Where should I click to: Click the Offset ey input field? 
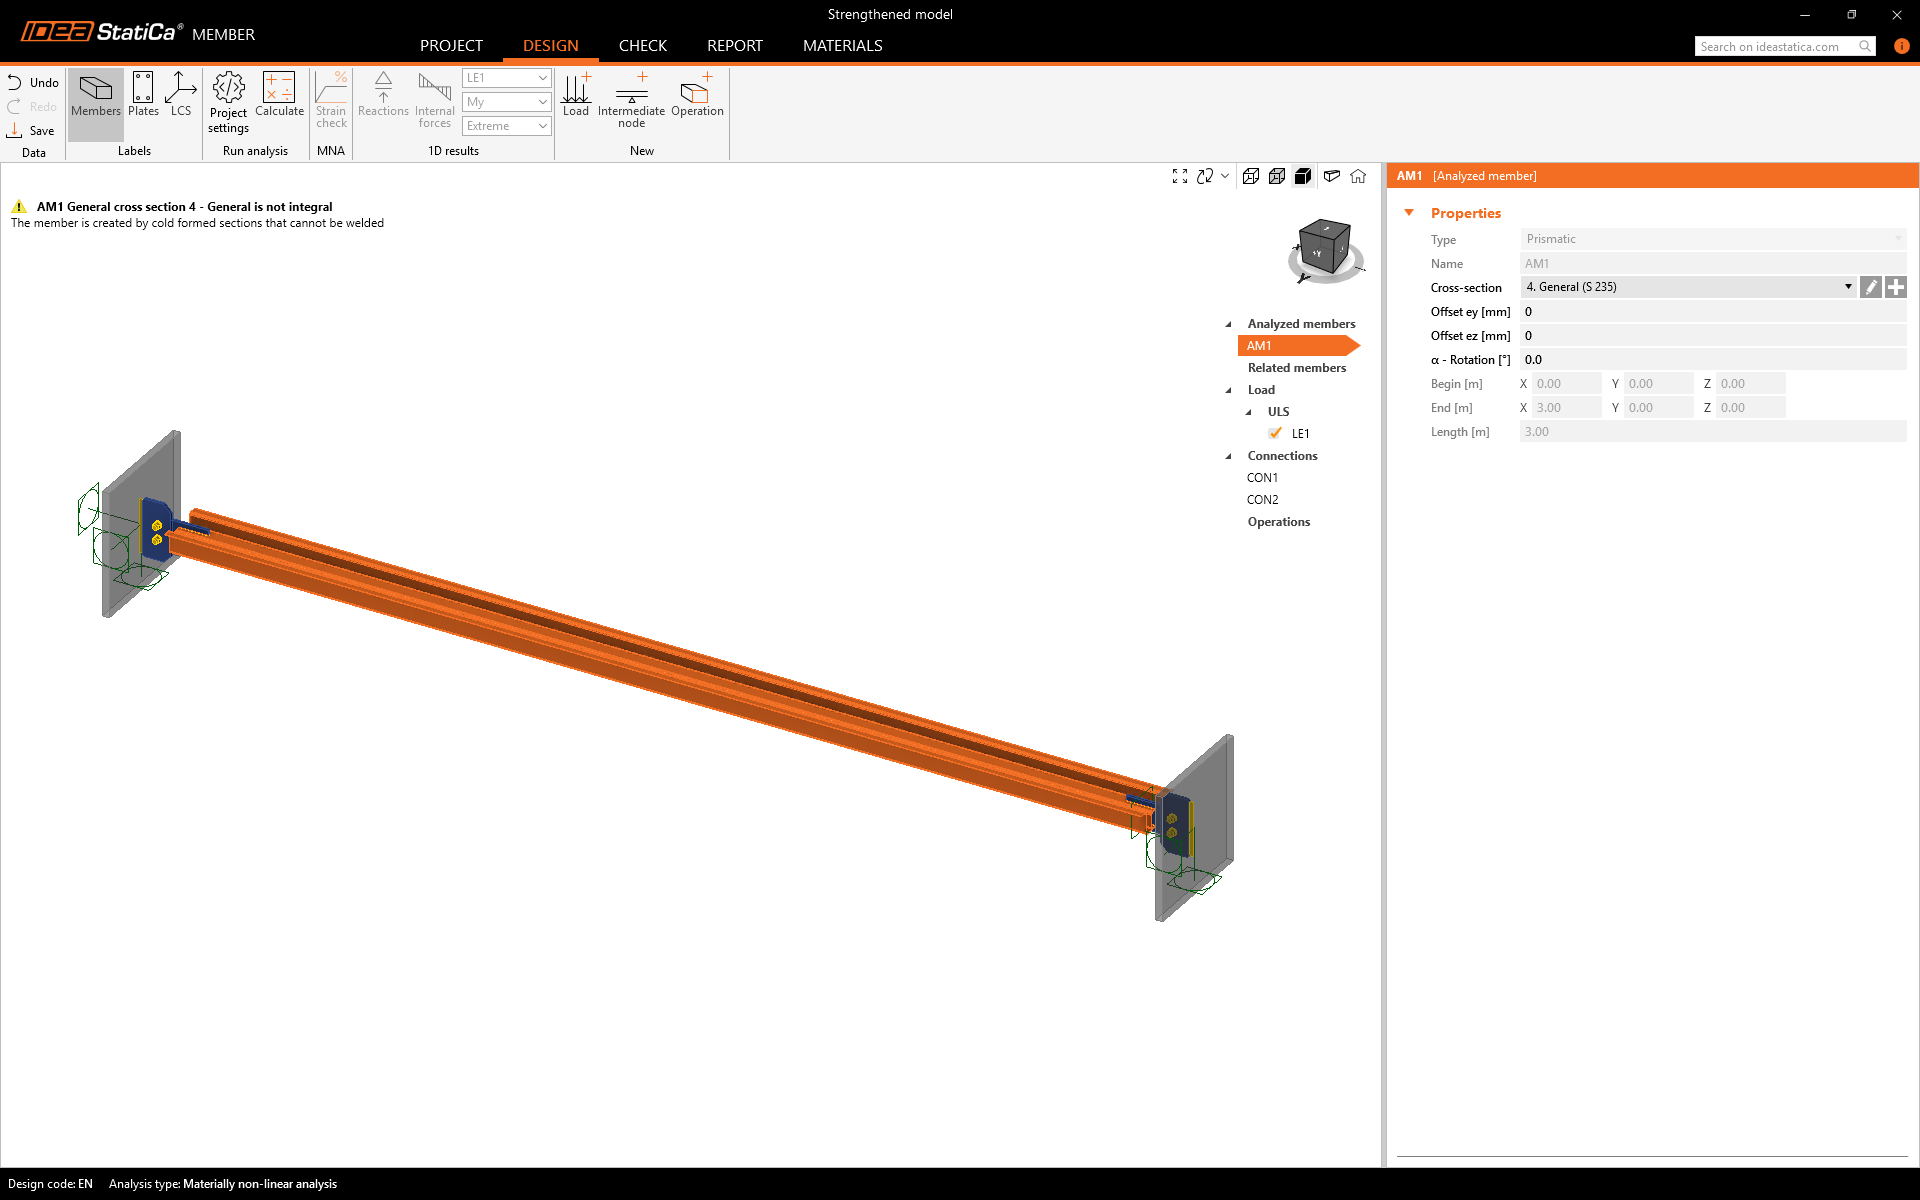click(1712, 312)
